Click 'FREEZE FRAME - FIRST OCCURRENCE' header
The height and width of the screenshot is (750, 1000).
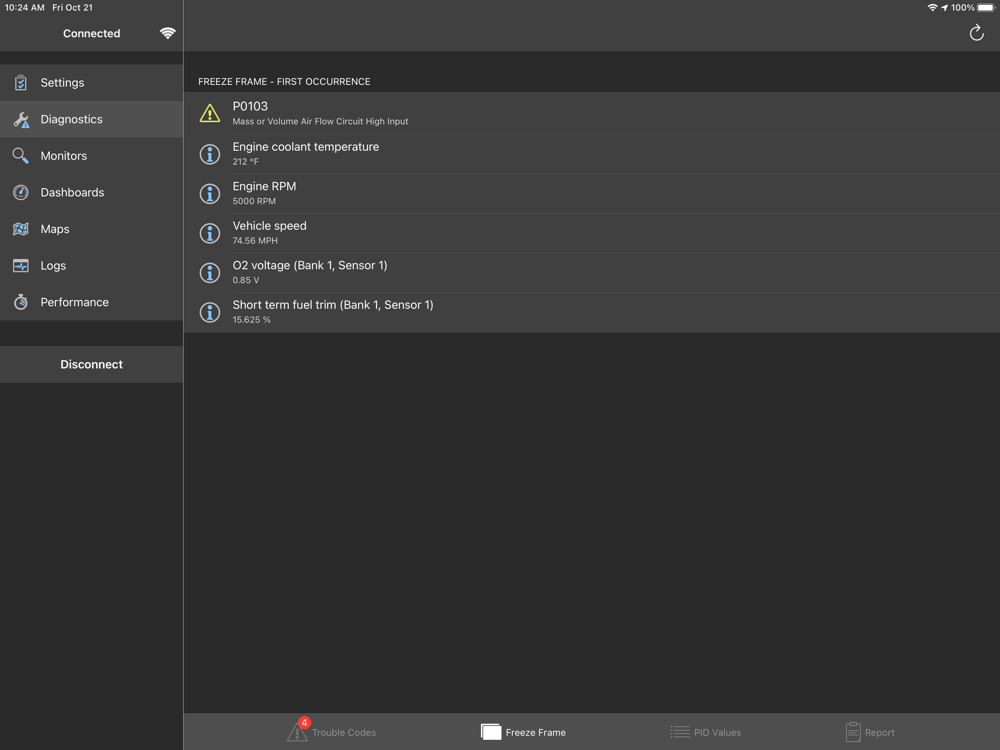coord(284,82)
